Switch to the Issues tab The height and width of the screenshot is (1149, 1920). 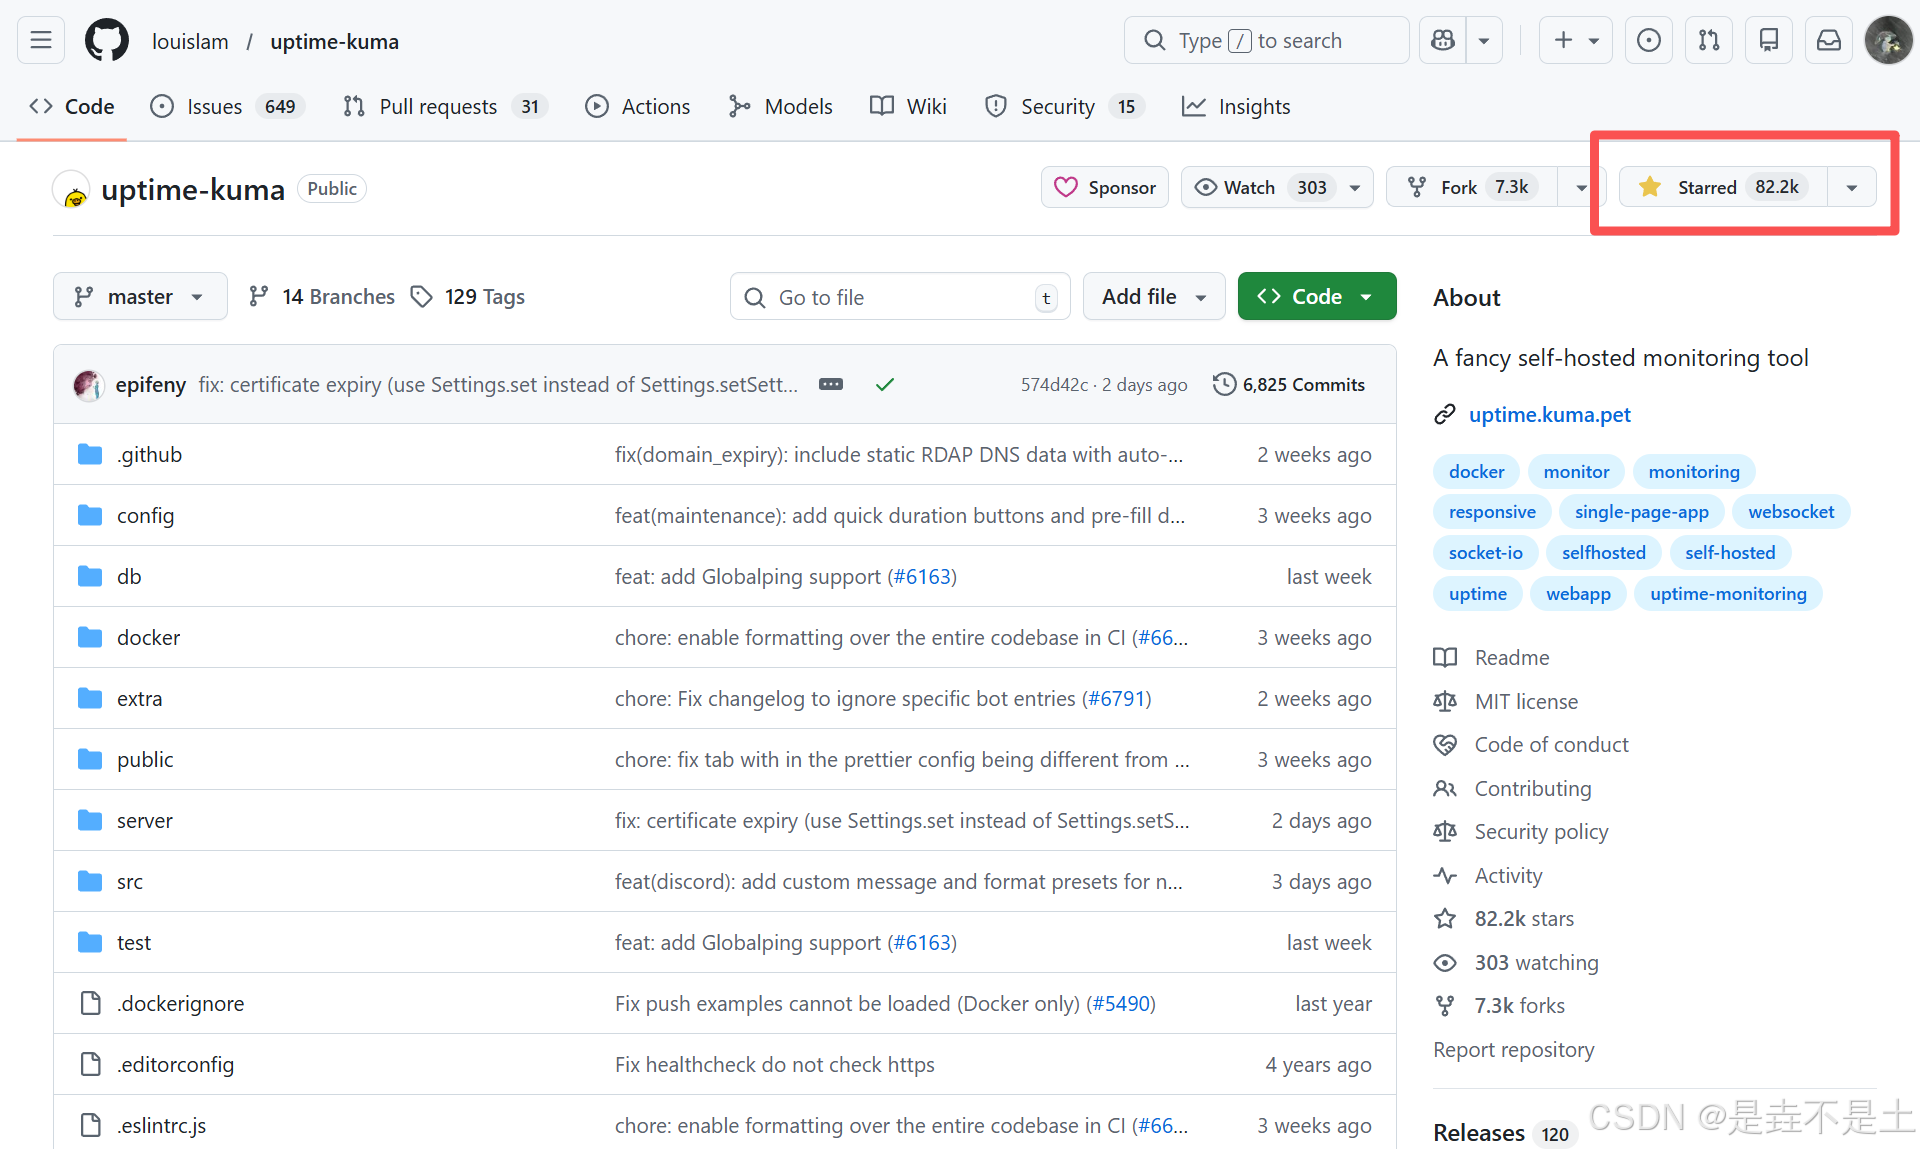coord(227,106)
